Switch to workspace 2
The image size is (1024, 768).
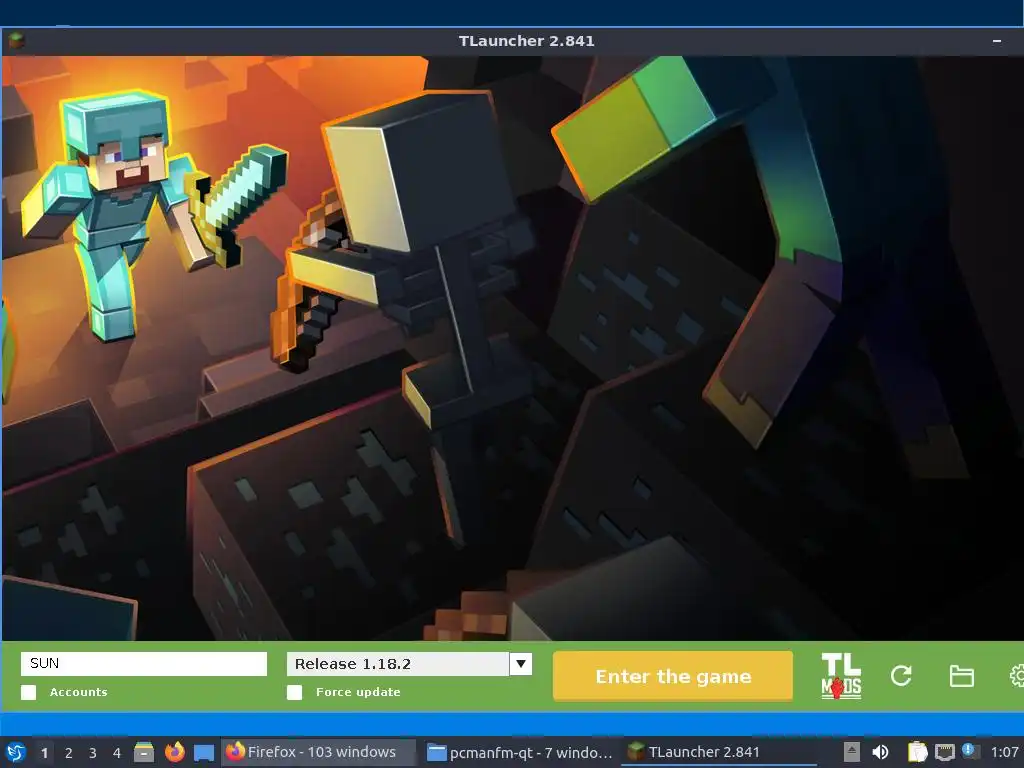click(69, 753)
